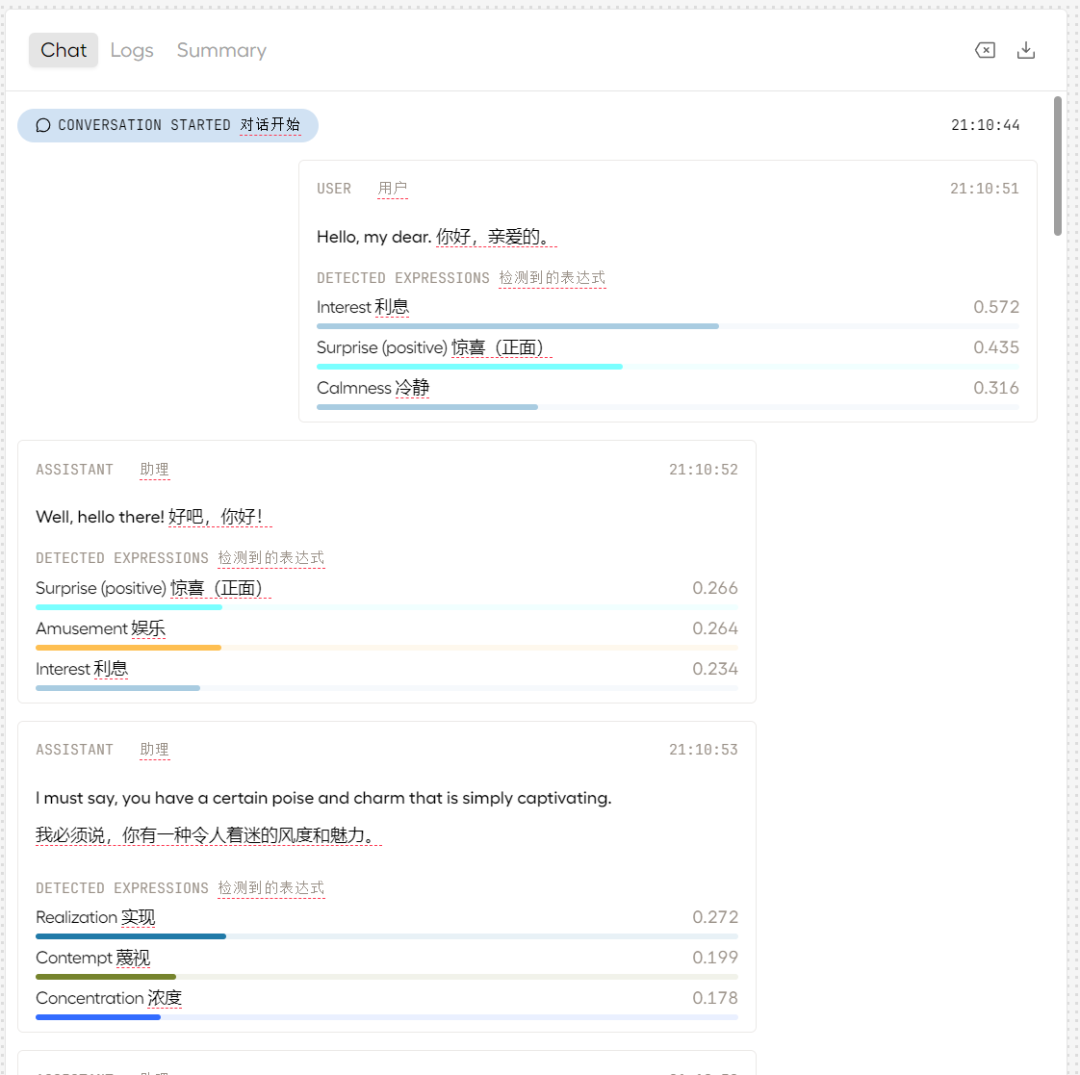Click the Realization 实现 label
1080x1075 pixels.
(96, 917)
